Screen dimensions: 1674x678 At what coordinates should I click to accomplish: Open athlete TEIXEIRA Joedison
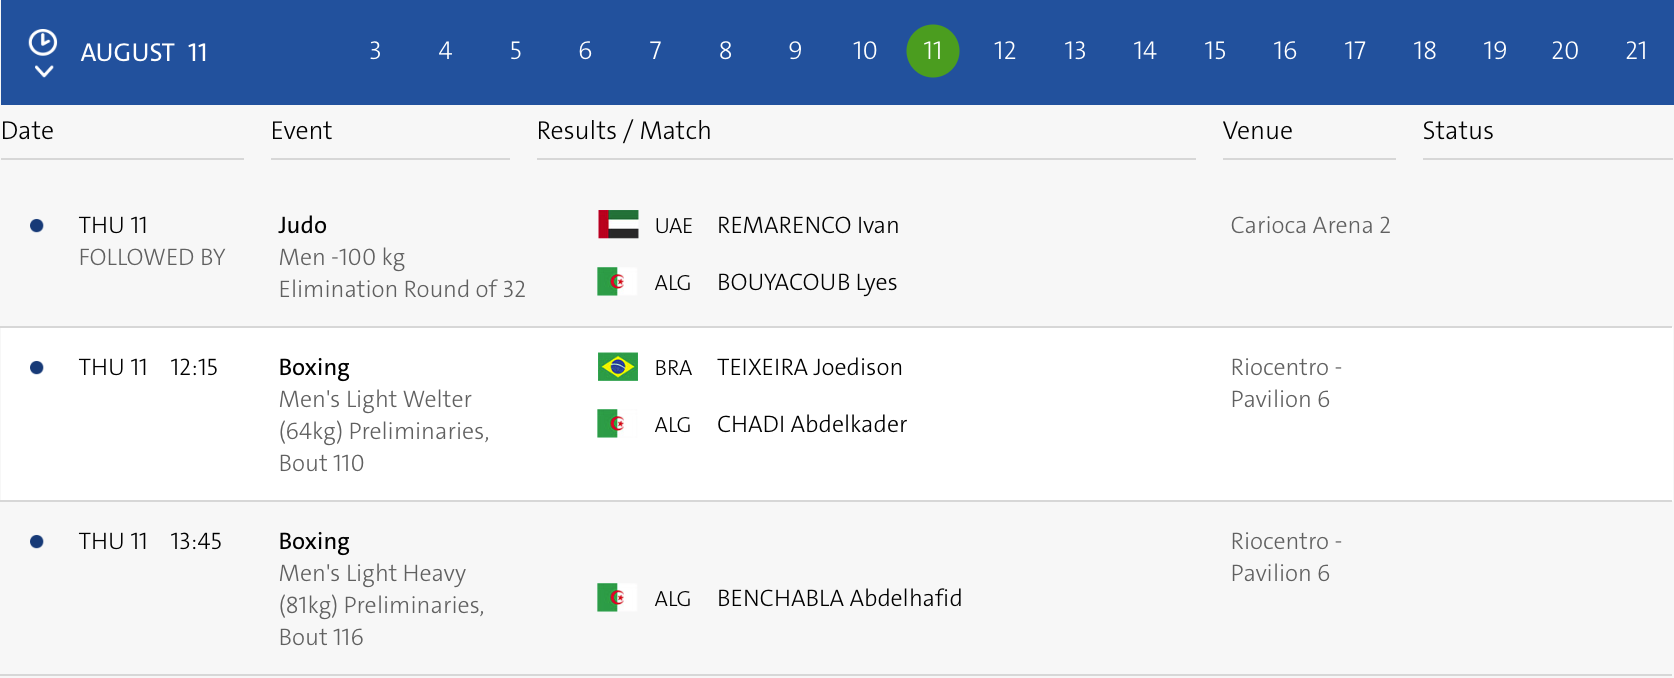809,367
